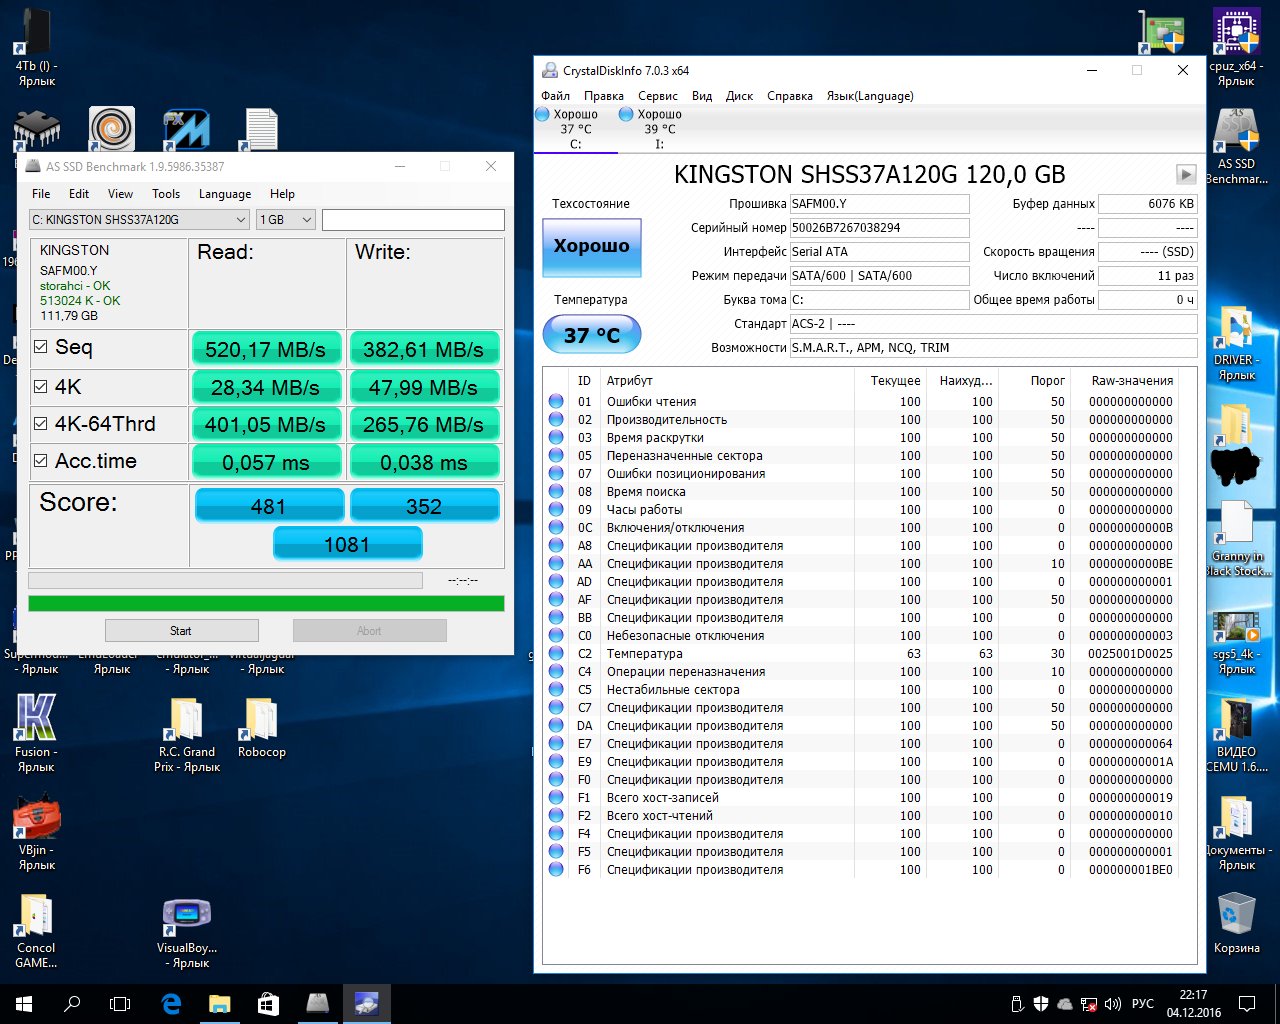Image resolution: width=1280 pixels, height=1024 pixels.
Task: Click the Хорошо health status button
Action: pyautogui.click(x=592, y=246)
